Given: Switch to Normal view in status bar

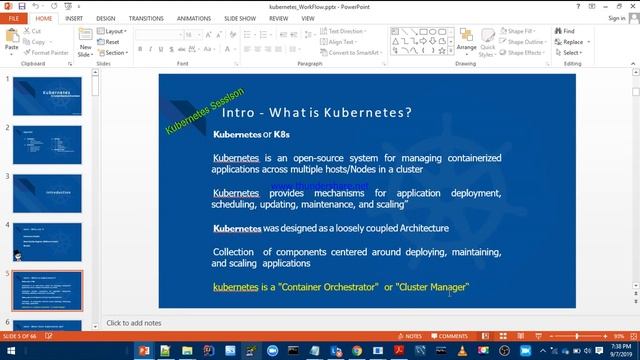Looking at the screenshot, I should [x=485, y=336].
